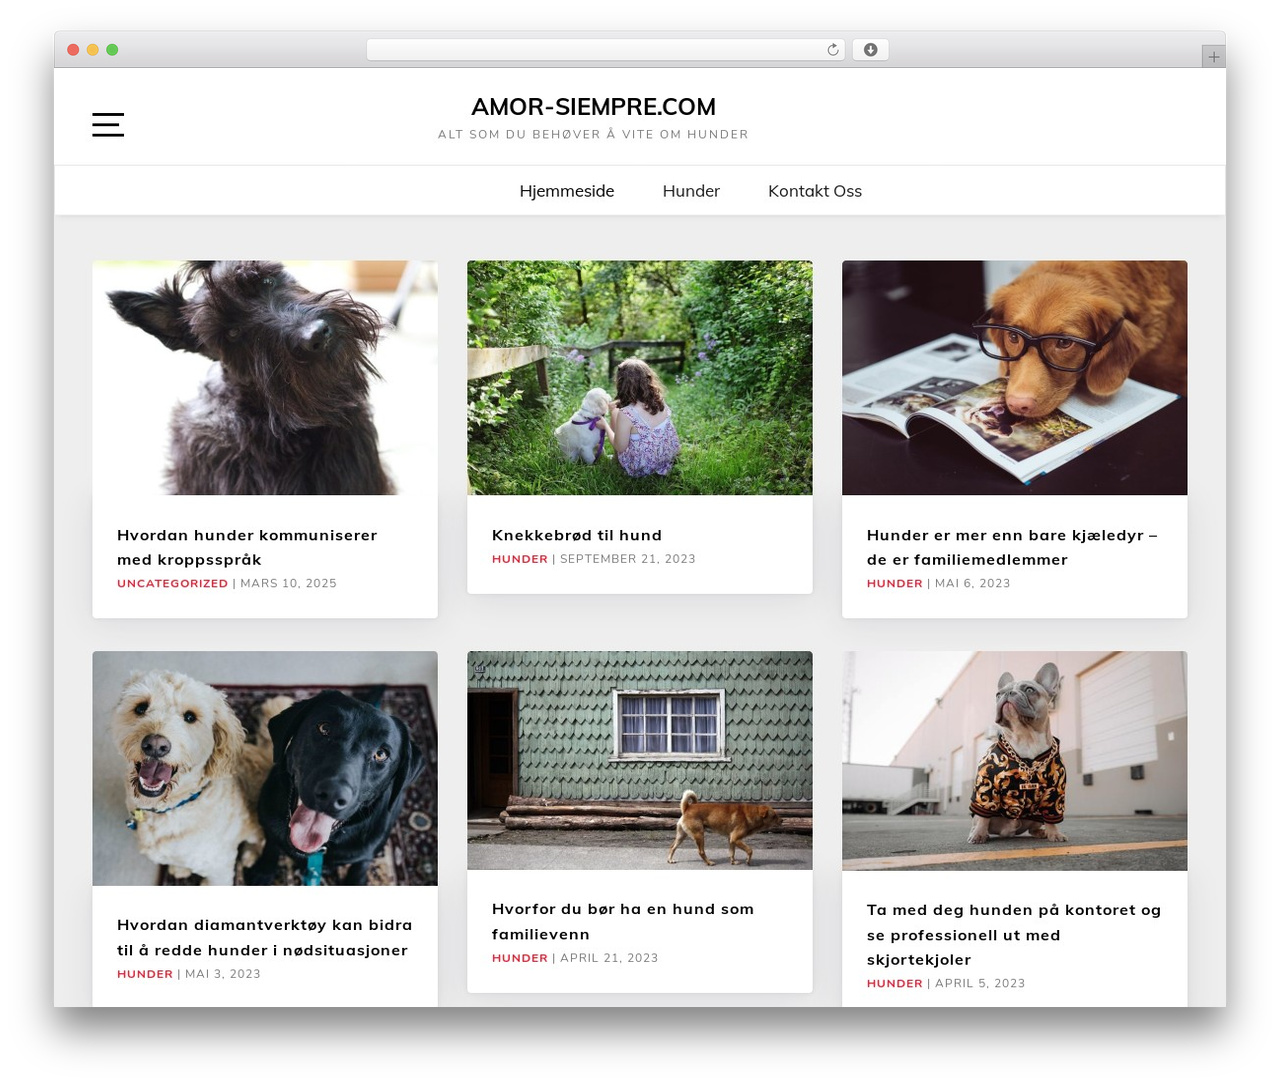Open the Kontakt Oss menu item
Image resolution: width=1280 pixels, height=1084 pixels.
point(815,191)
